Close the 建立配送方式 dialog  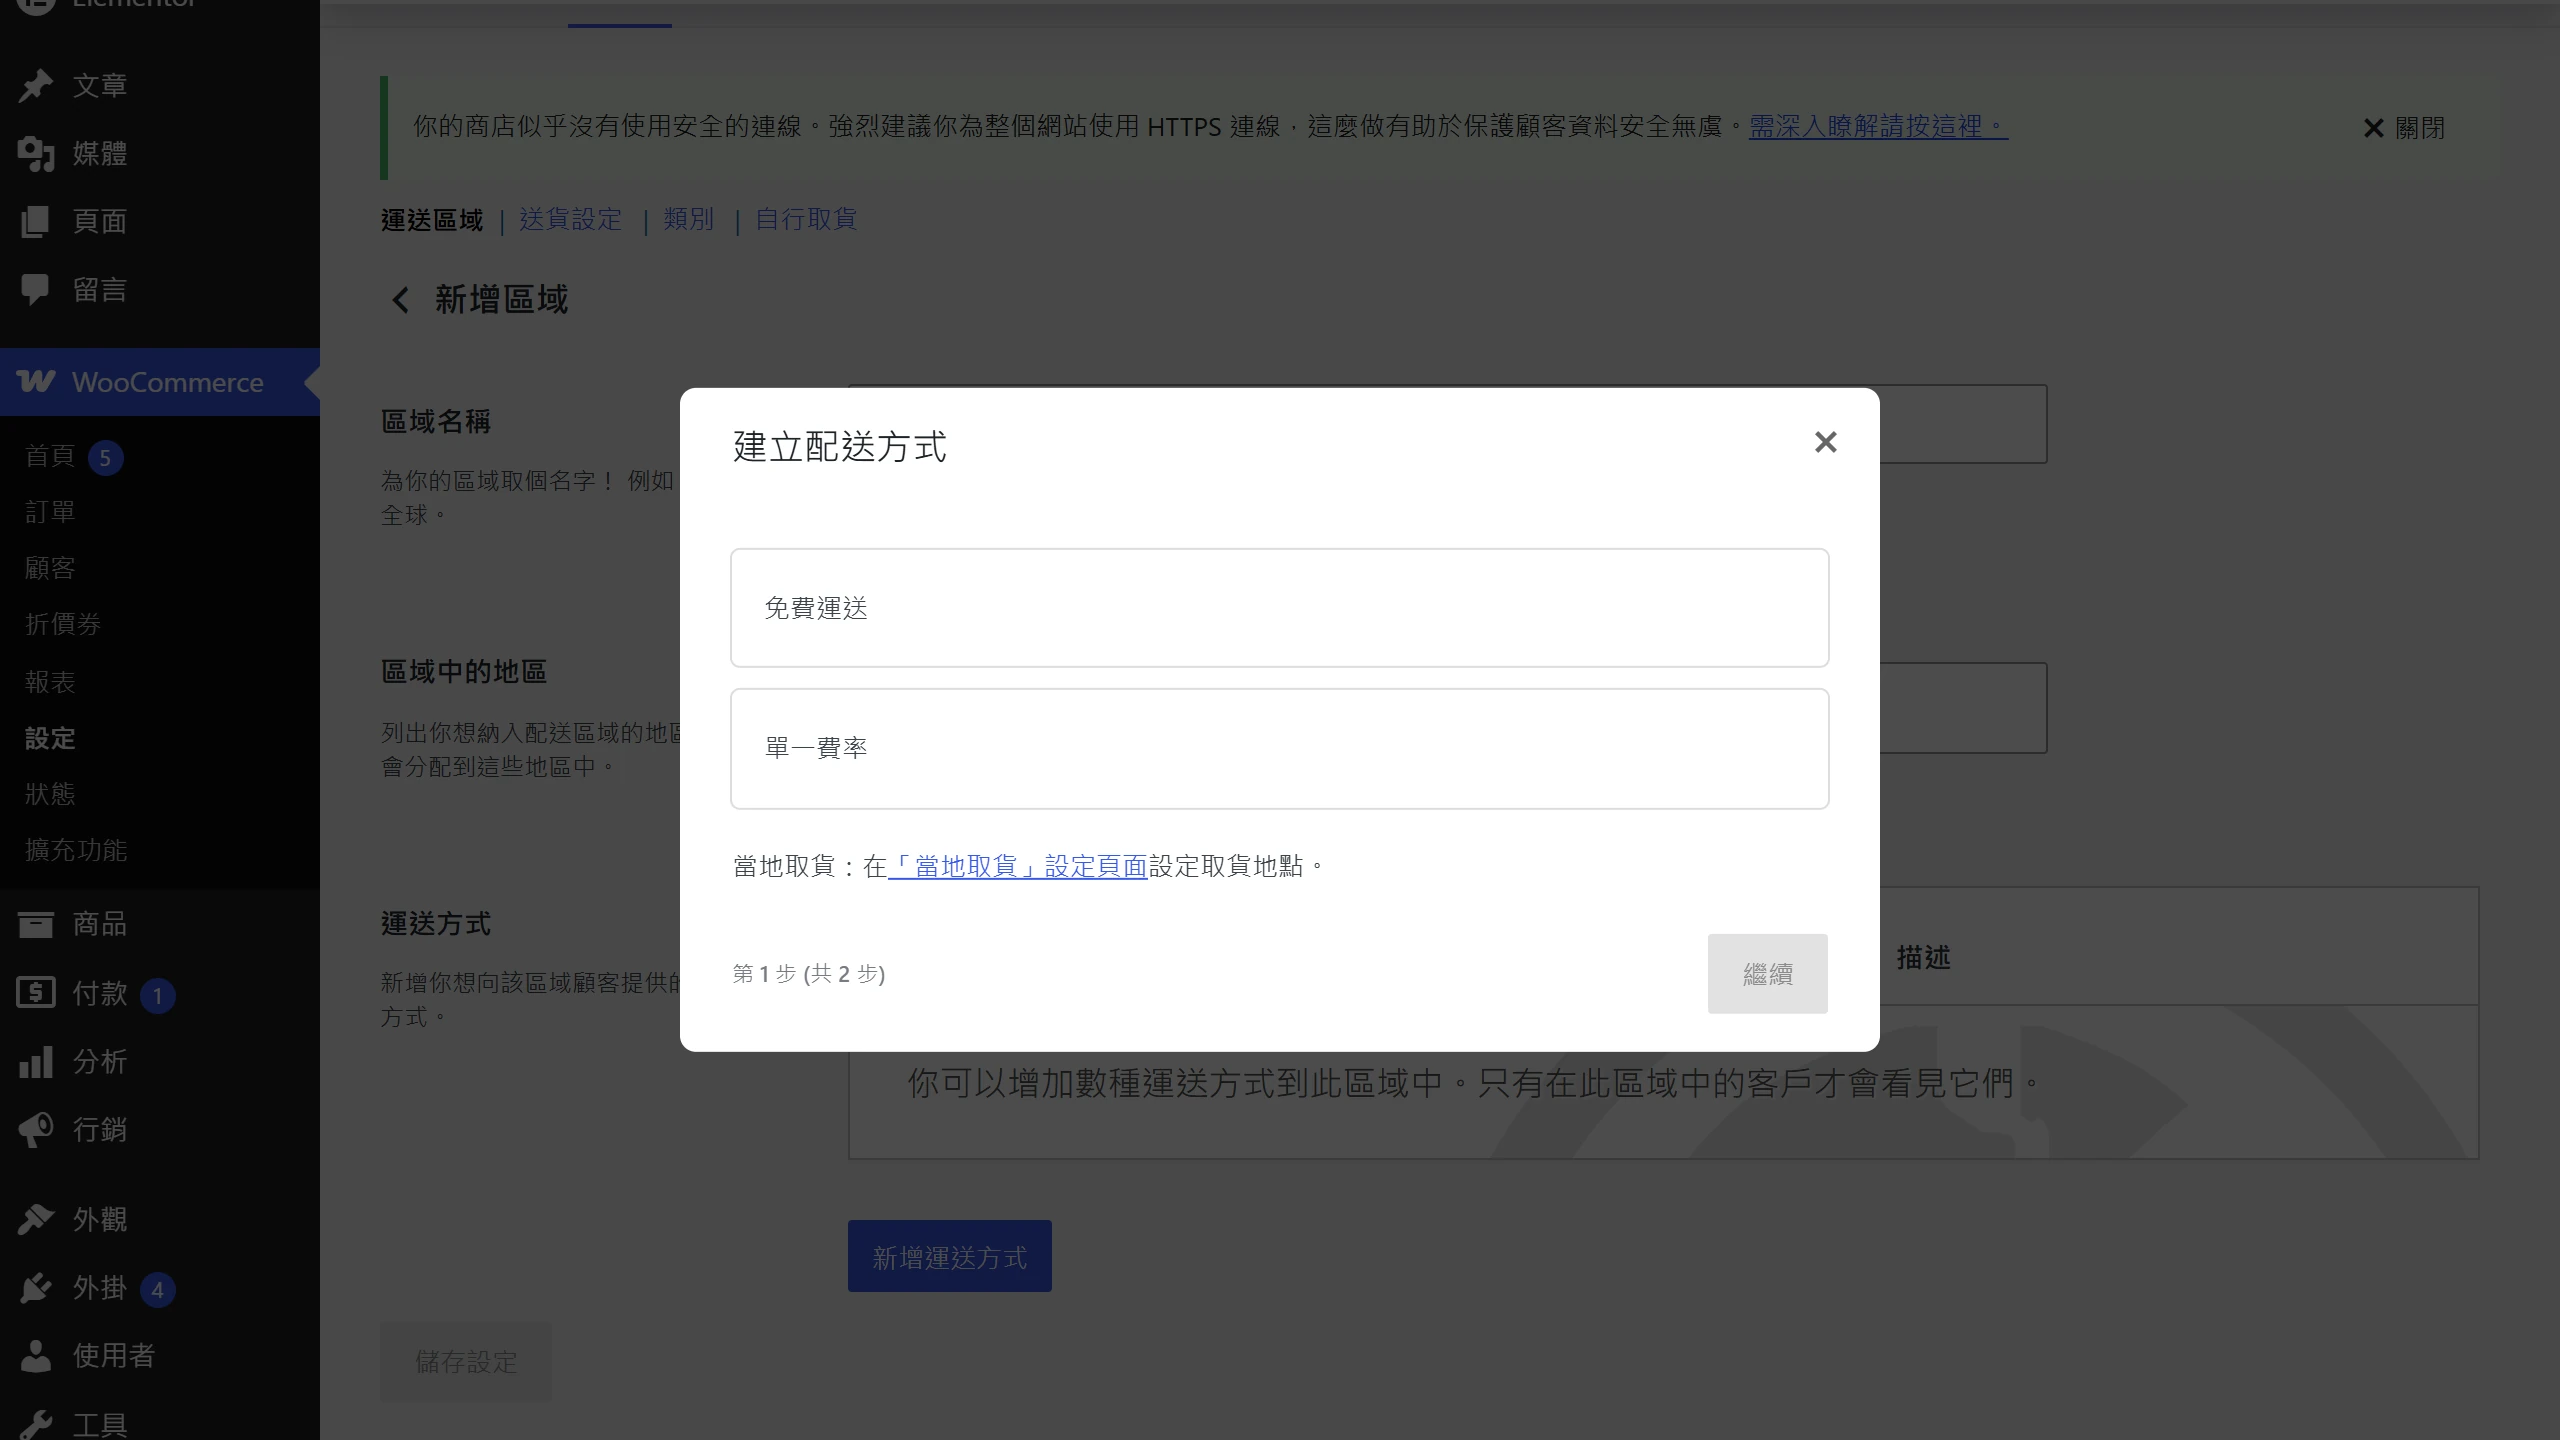click(x=1825, y=442)
